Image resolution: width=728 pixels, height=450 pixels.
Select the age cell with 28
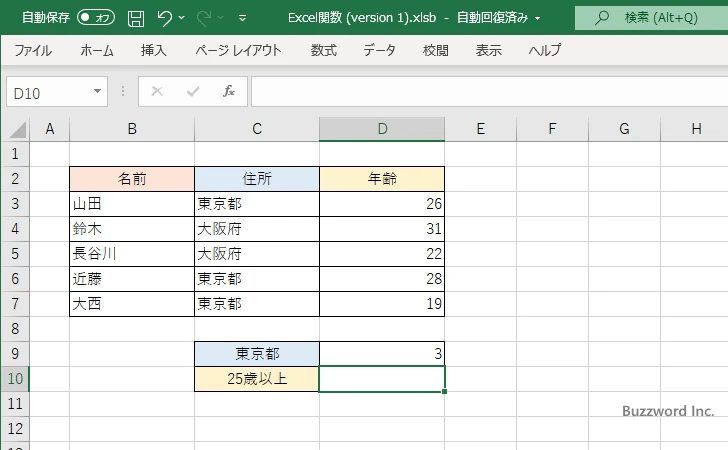pyautogui.click(x=382, y=279)
